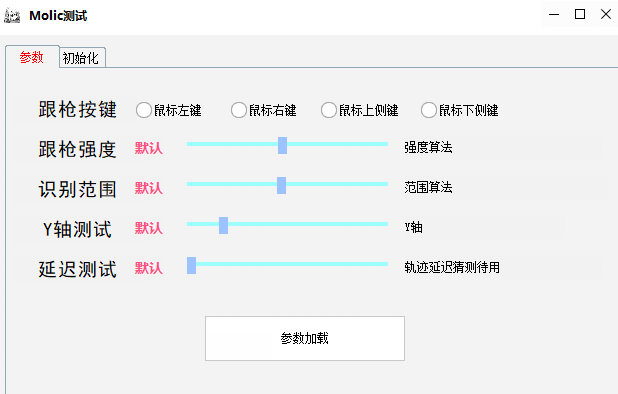Click the Y轴测试 slider thumb

tap(223, 225)
